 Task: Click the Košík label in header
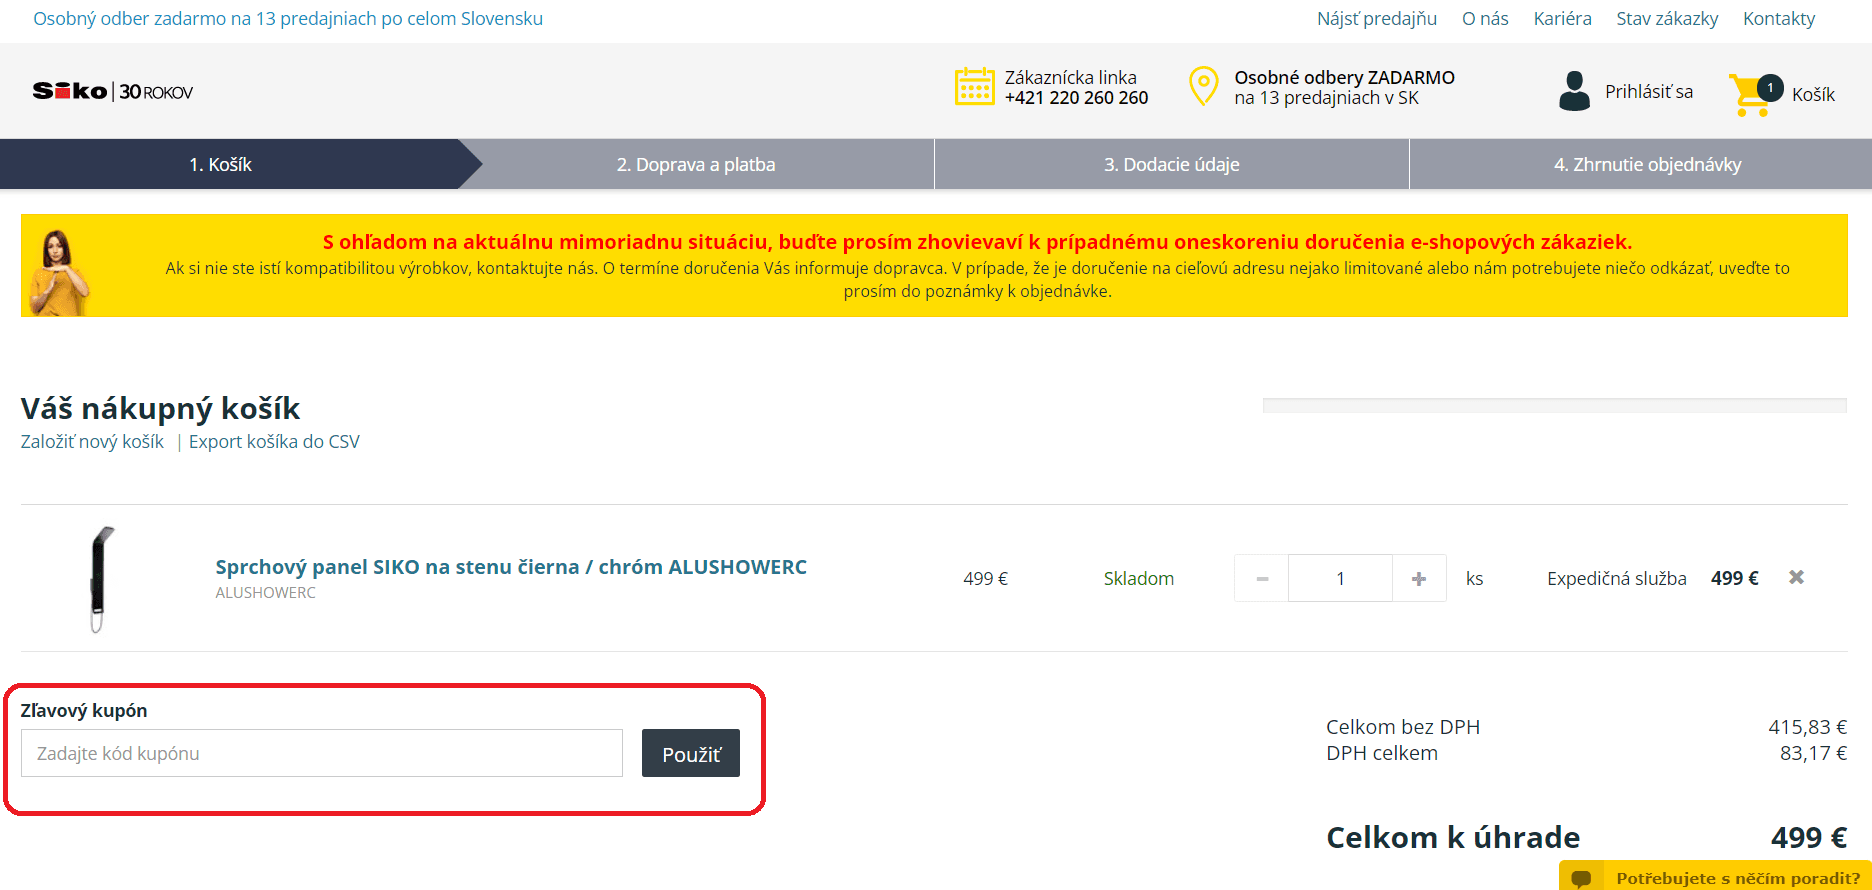point(1813,95)
